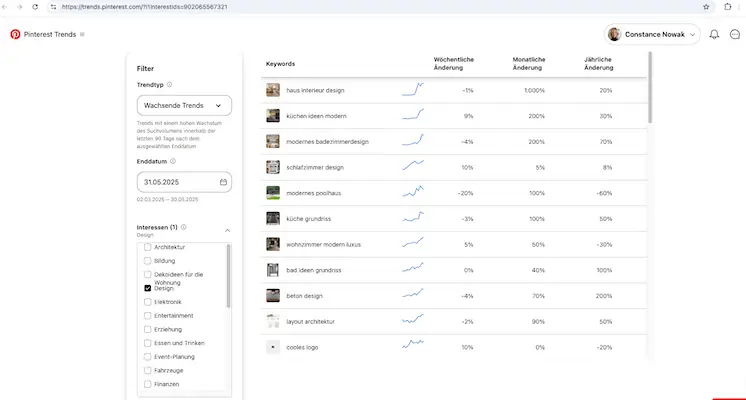This screenshot has width=746, height=400.
Task: Collapse the Interessen section chevron
Action: point(227,231)
